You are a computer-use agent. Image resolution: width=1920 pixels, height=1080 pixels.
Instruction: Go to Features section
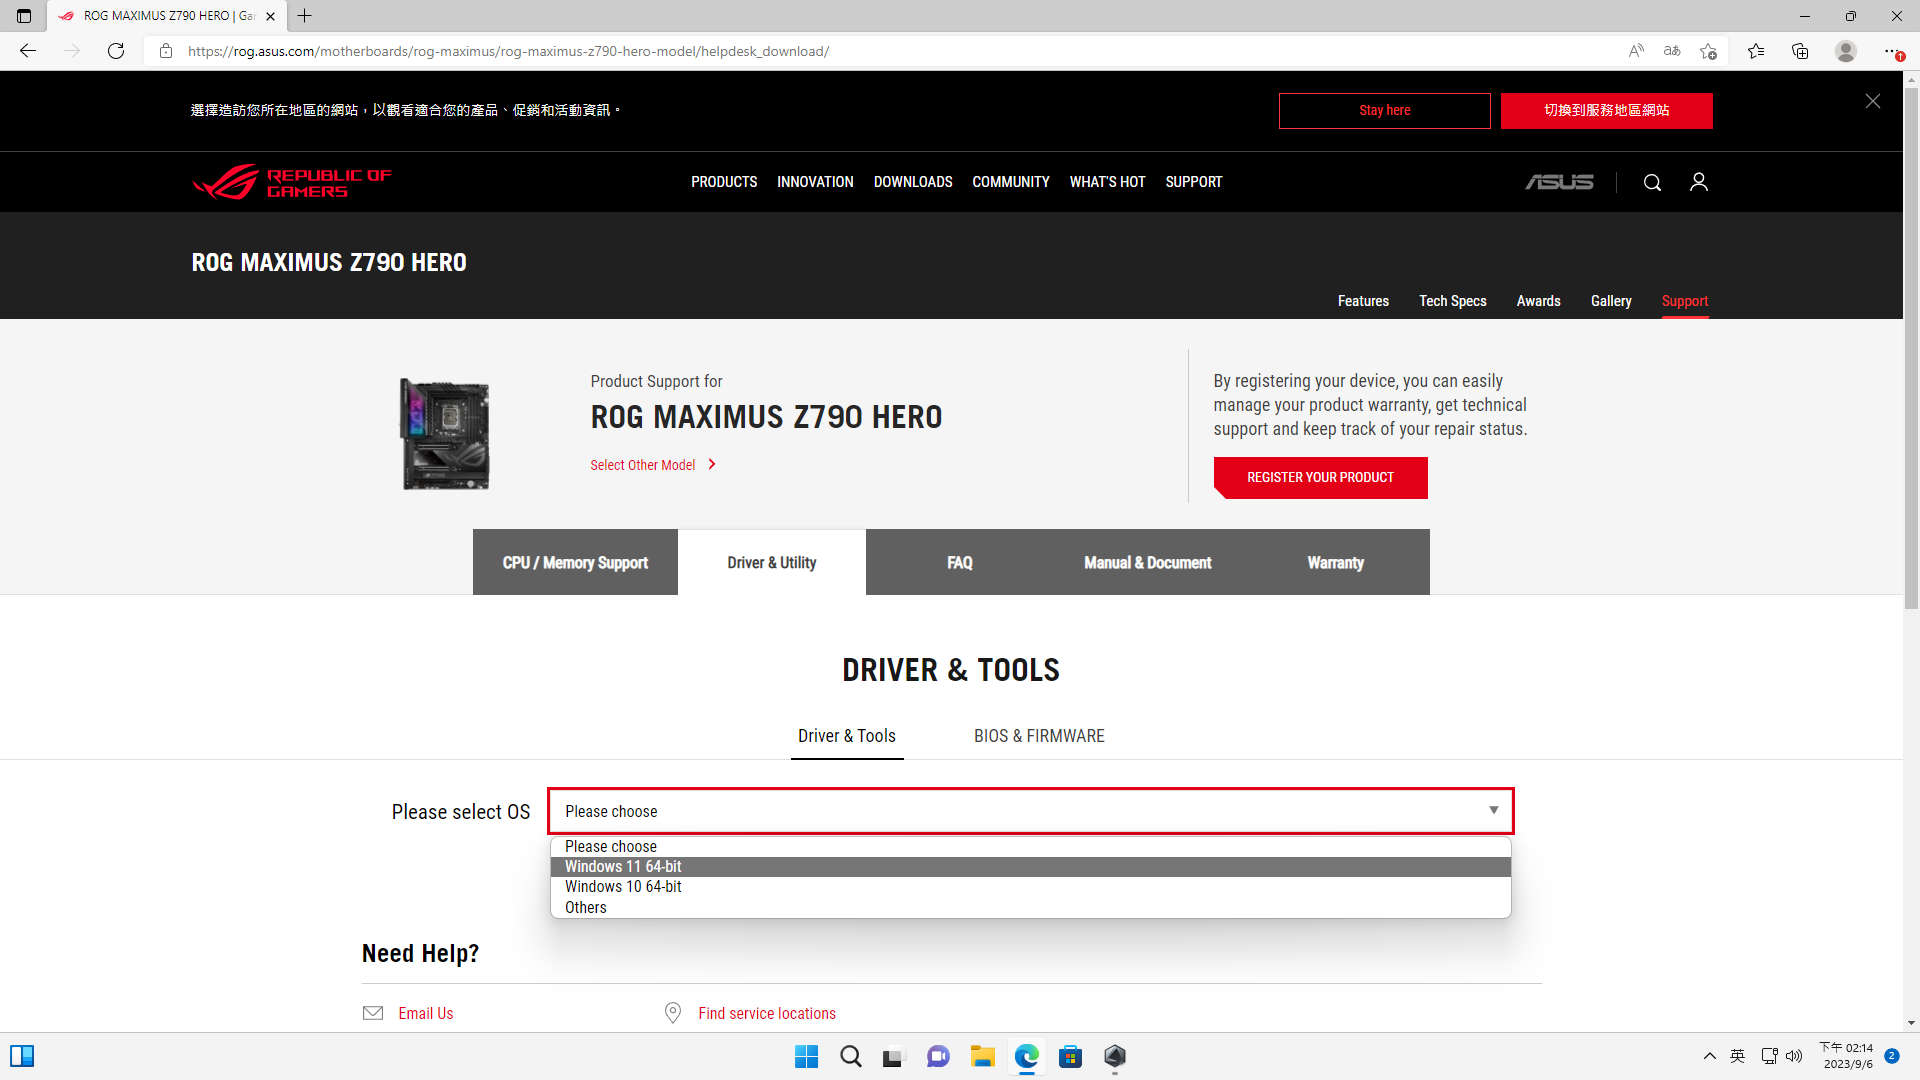(1363, 301)
